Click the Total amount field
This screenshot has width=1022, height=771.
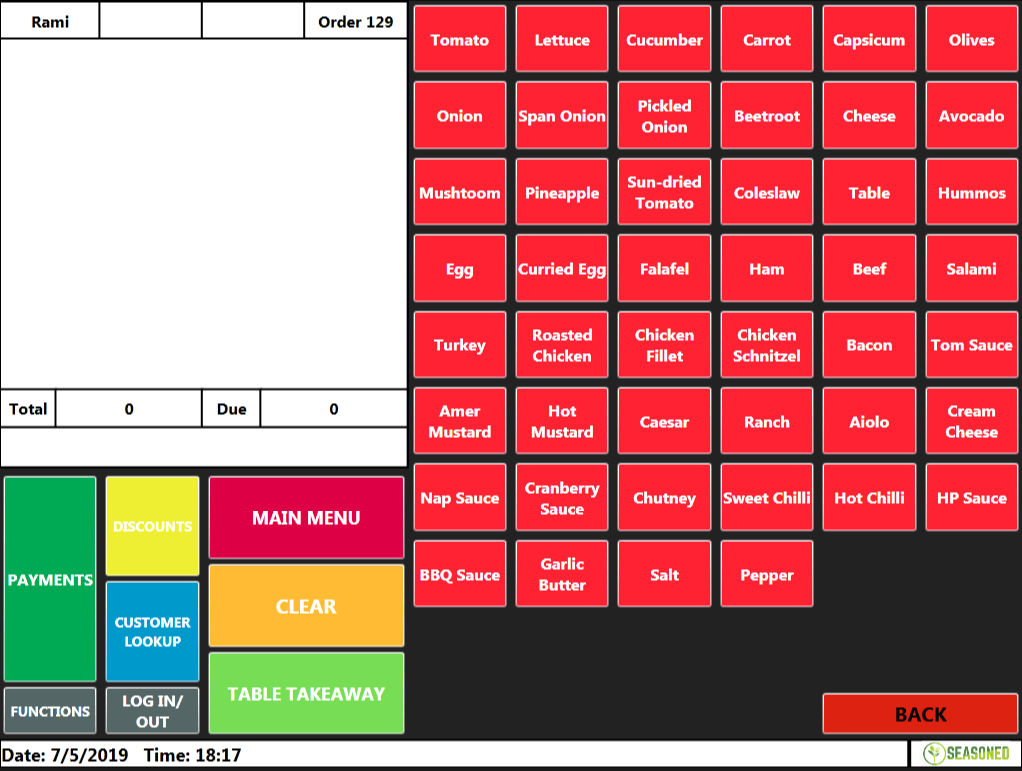128,409
